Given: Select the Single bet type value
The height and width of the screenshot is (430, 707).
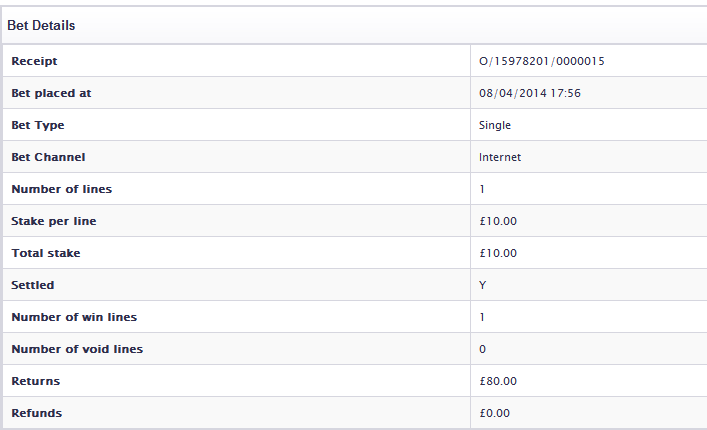Looking at the screenshot, I should point(495,125).
